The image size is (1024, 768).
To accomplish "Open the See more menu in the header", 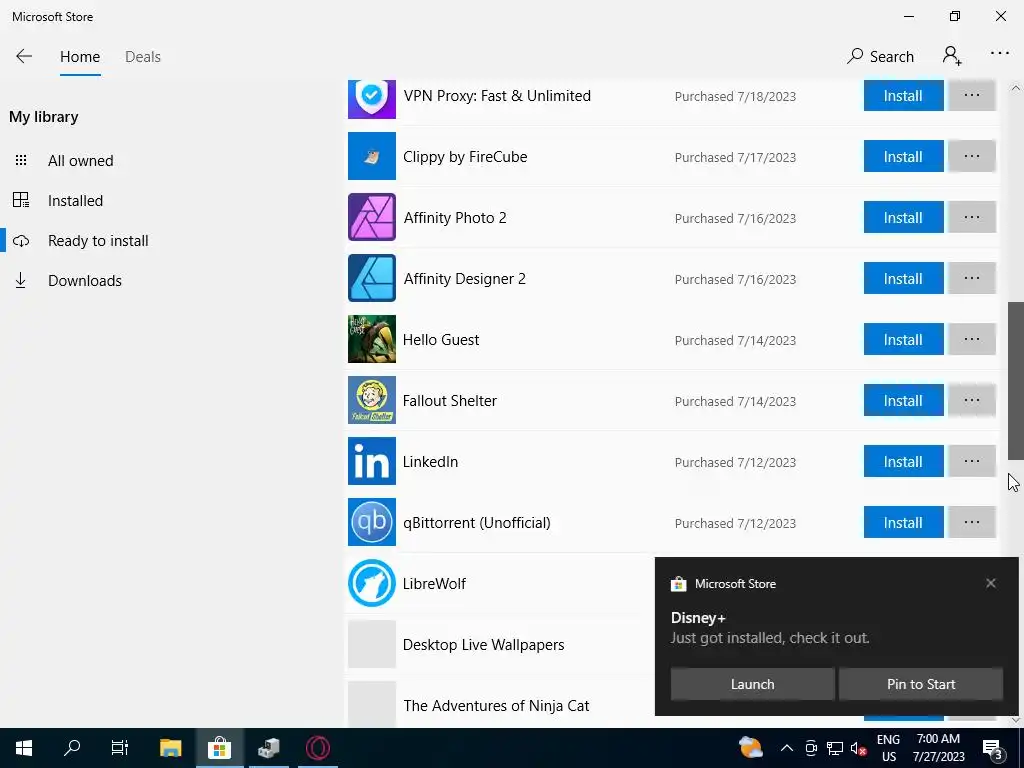I will pyautogui.click(x=1000, y=54).
